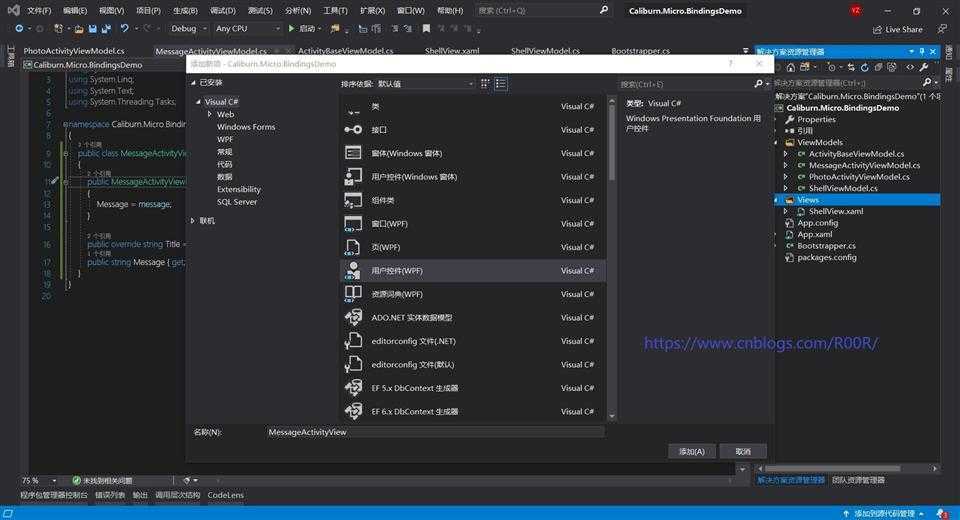Click the Save icon in toolbar

[x=92, y=29]
